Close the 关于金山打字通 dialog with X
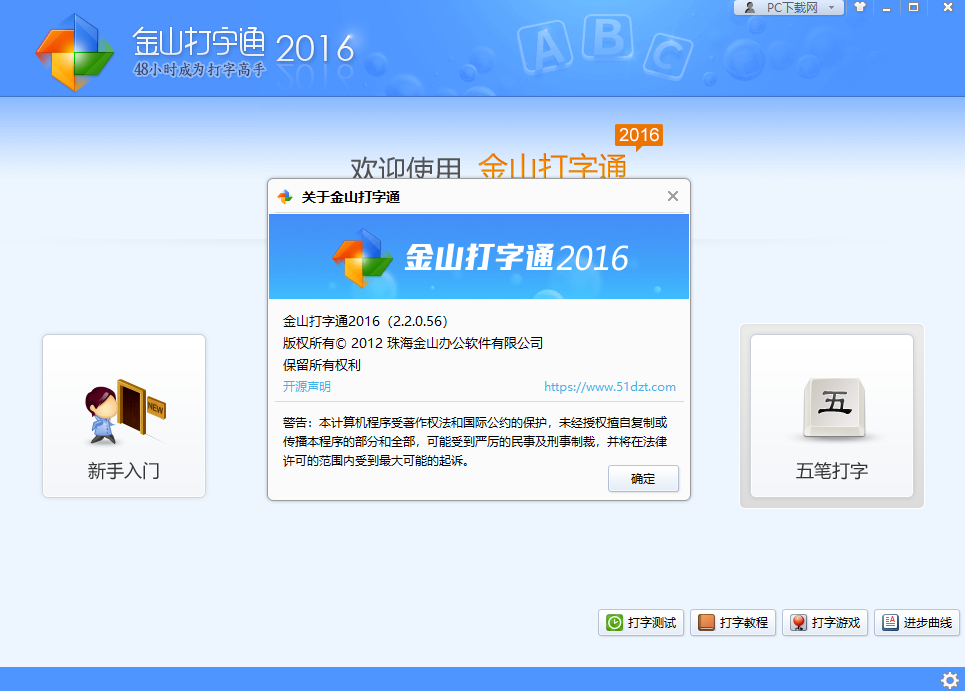Screen dimensions: 965x691 [x=673, y=197]
